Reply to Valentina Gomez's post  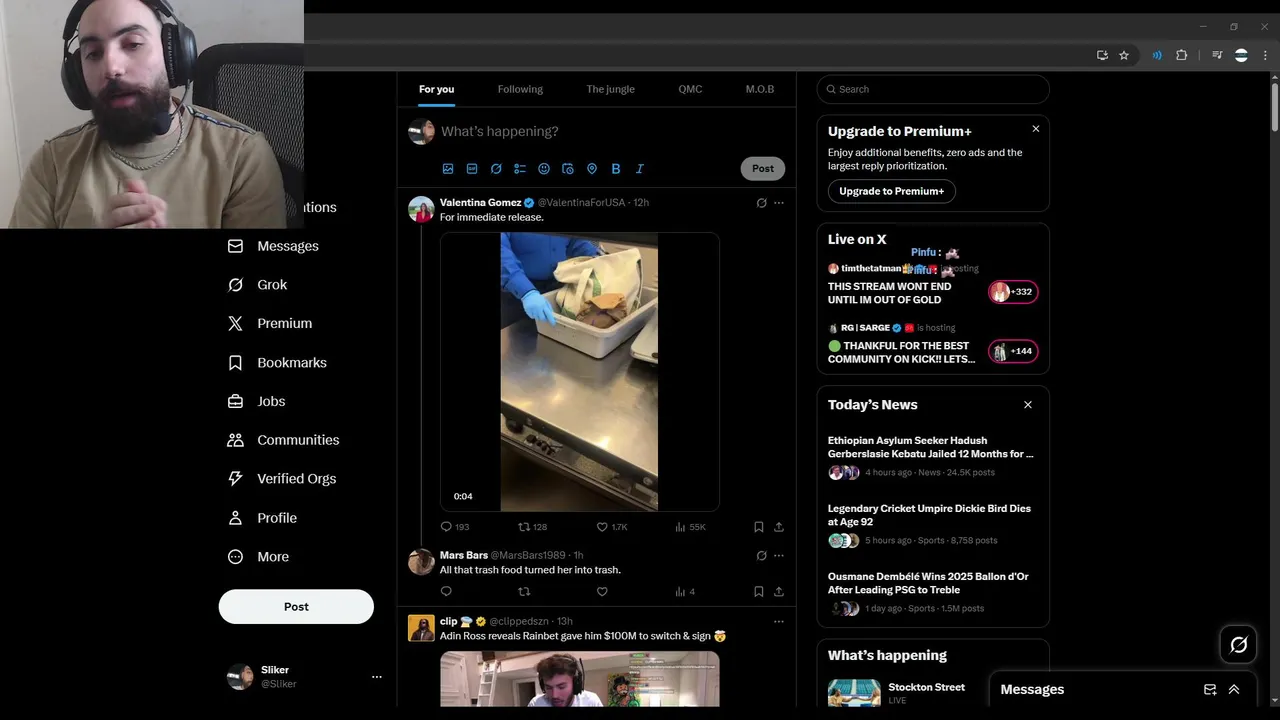pyautogui.click(x=455, y=527)
